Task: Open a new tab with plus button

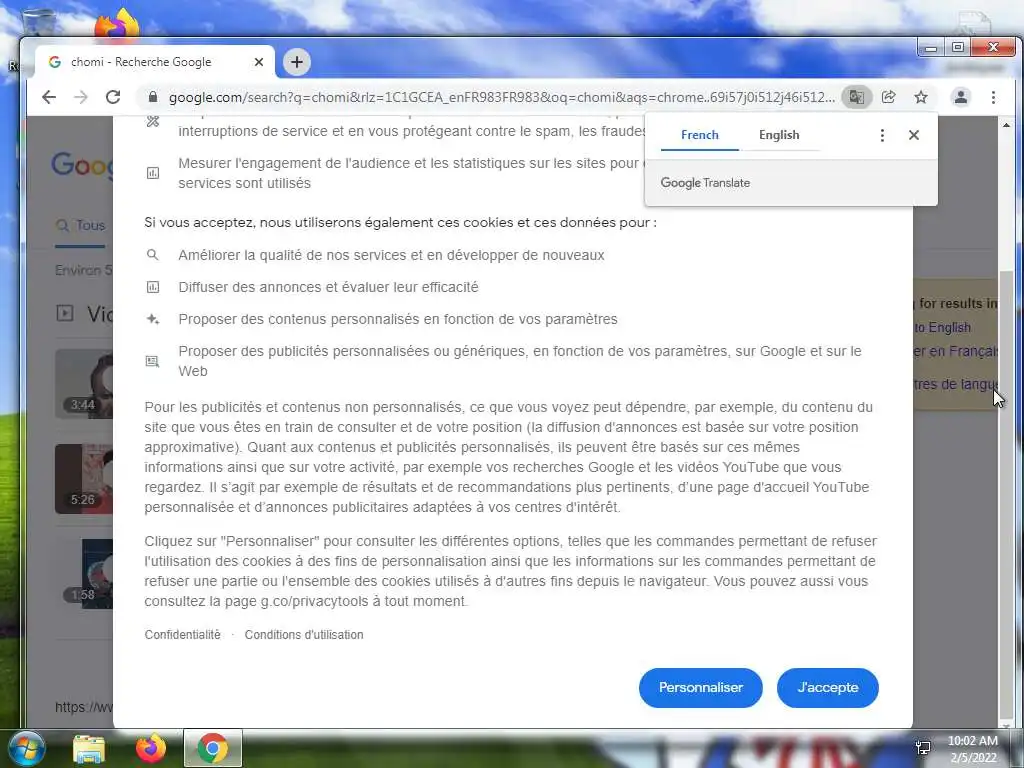Action: pyautogui.click(x=297, y=62)
